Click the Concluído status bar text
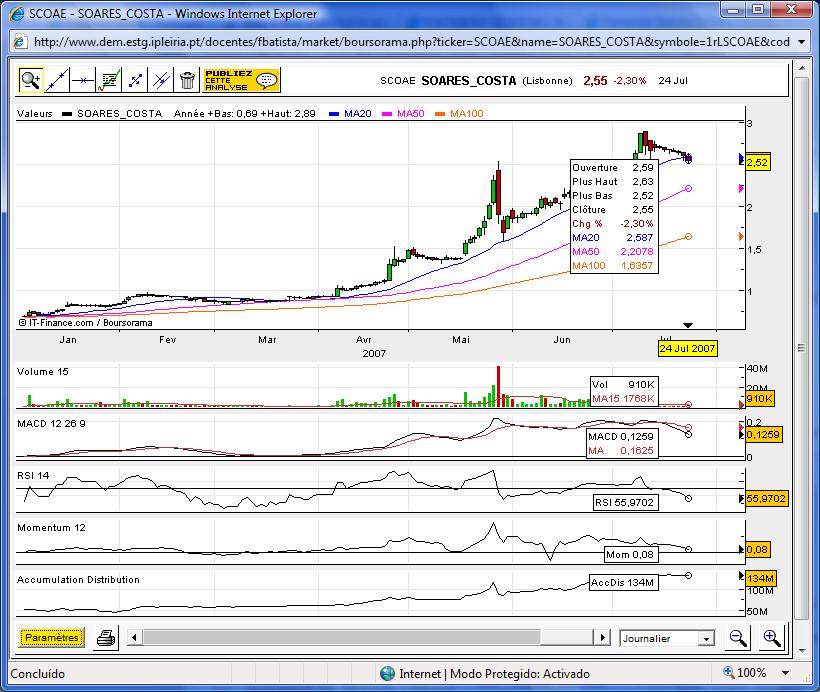The width and height of the screenshot is (820, 692). [38, 674]
